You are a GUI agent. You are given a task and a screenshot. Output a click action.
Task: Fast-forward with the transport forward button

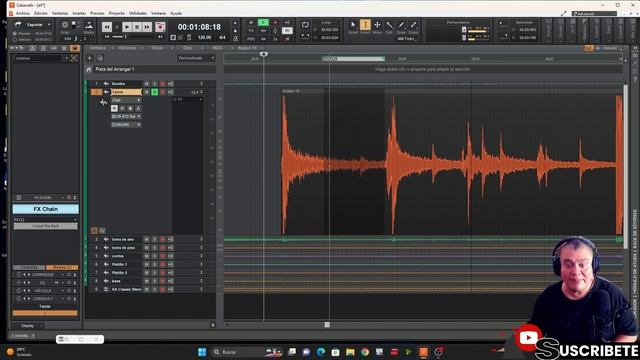coord(147,27)
